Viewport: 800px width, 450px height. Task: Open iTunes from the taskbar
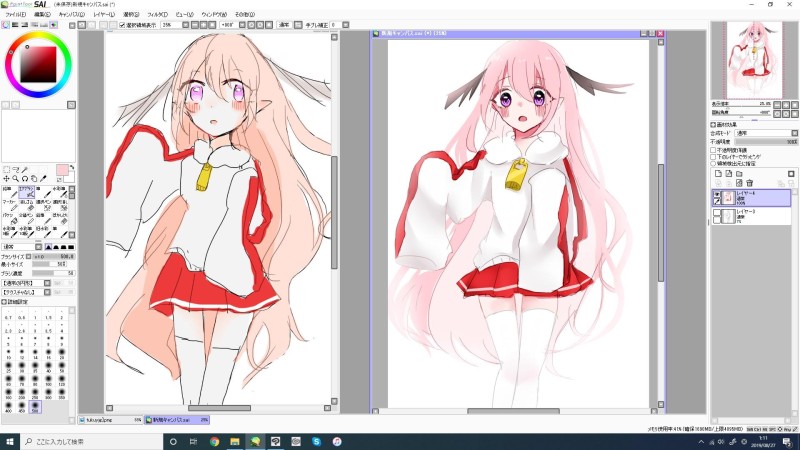337,441
